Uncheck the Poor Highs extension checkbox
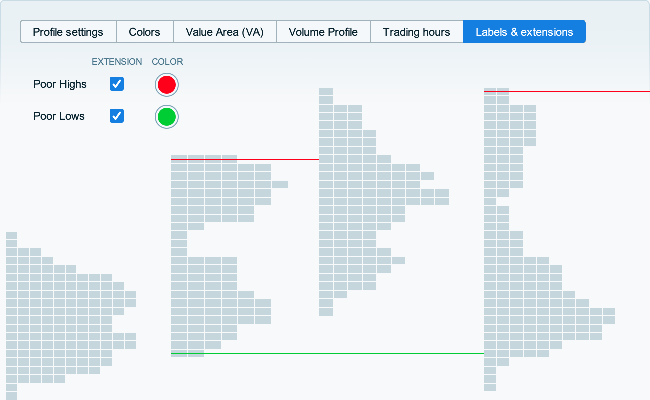The width and height of the screenshot is (650, 400). tap(117, 84)
